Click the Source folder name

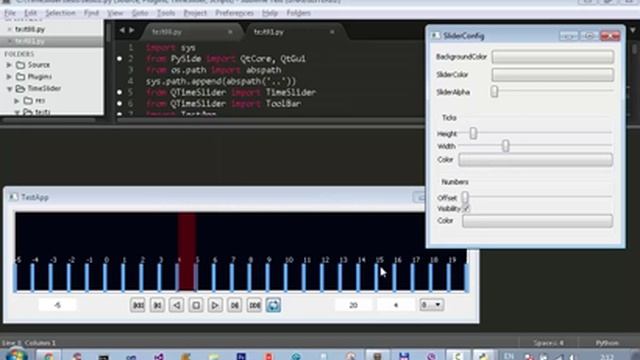pos(39,65)
